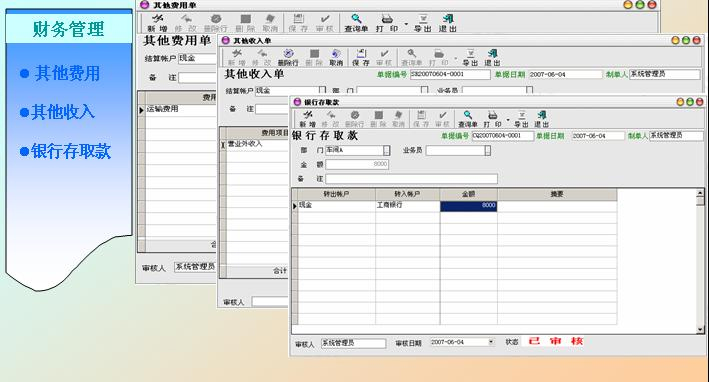Screen dimensions: 709x382
Task: Click 打印 in the 其他费用单 toolbar
Action: [x=387, y=23]
